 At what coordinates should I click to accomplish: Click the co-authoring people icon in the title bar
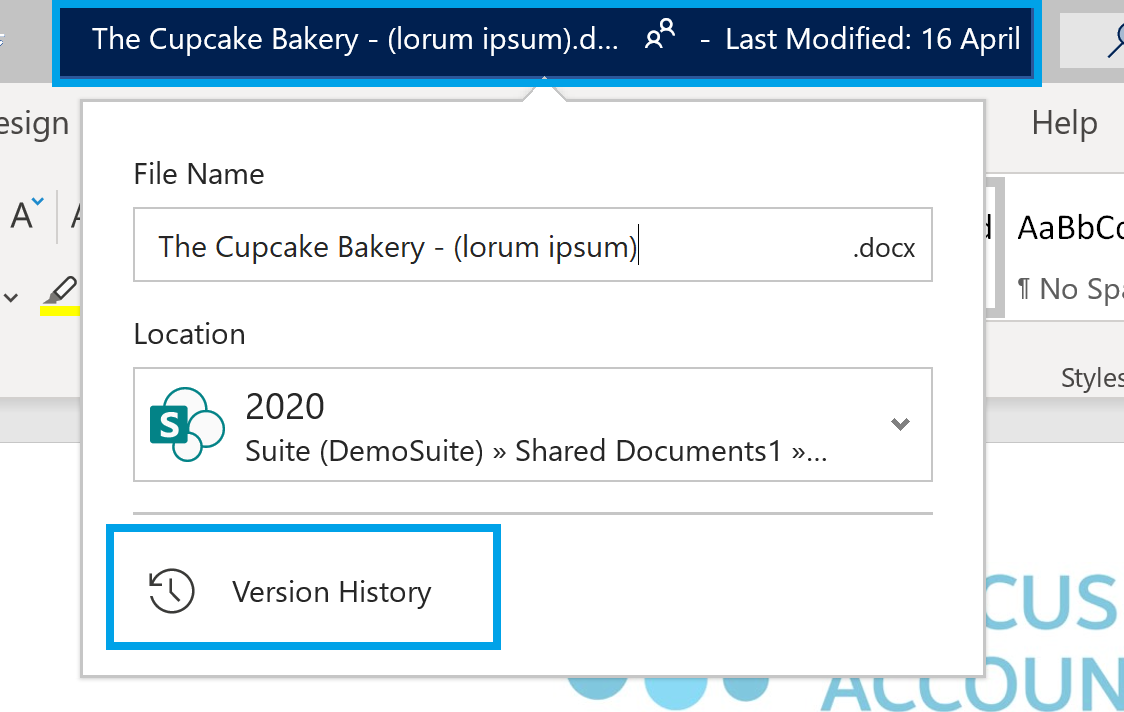click(658, 37)
